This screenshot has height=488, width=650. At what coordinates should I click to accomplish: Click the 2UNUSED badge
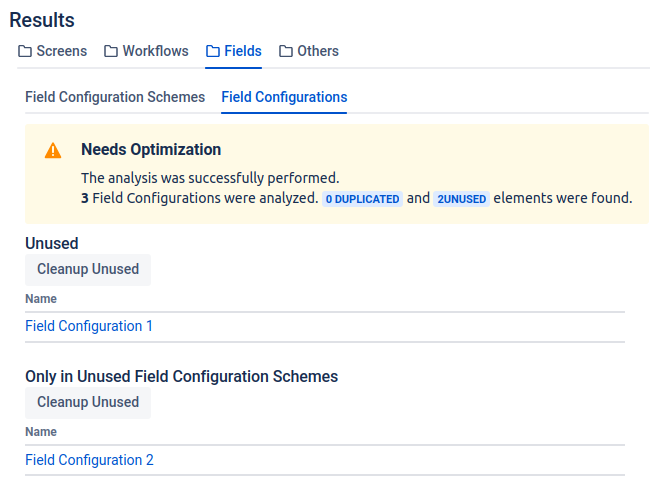[462, 199]
